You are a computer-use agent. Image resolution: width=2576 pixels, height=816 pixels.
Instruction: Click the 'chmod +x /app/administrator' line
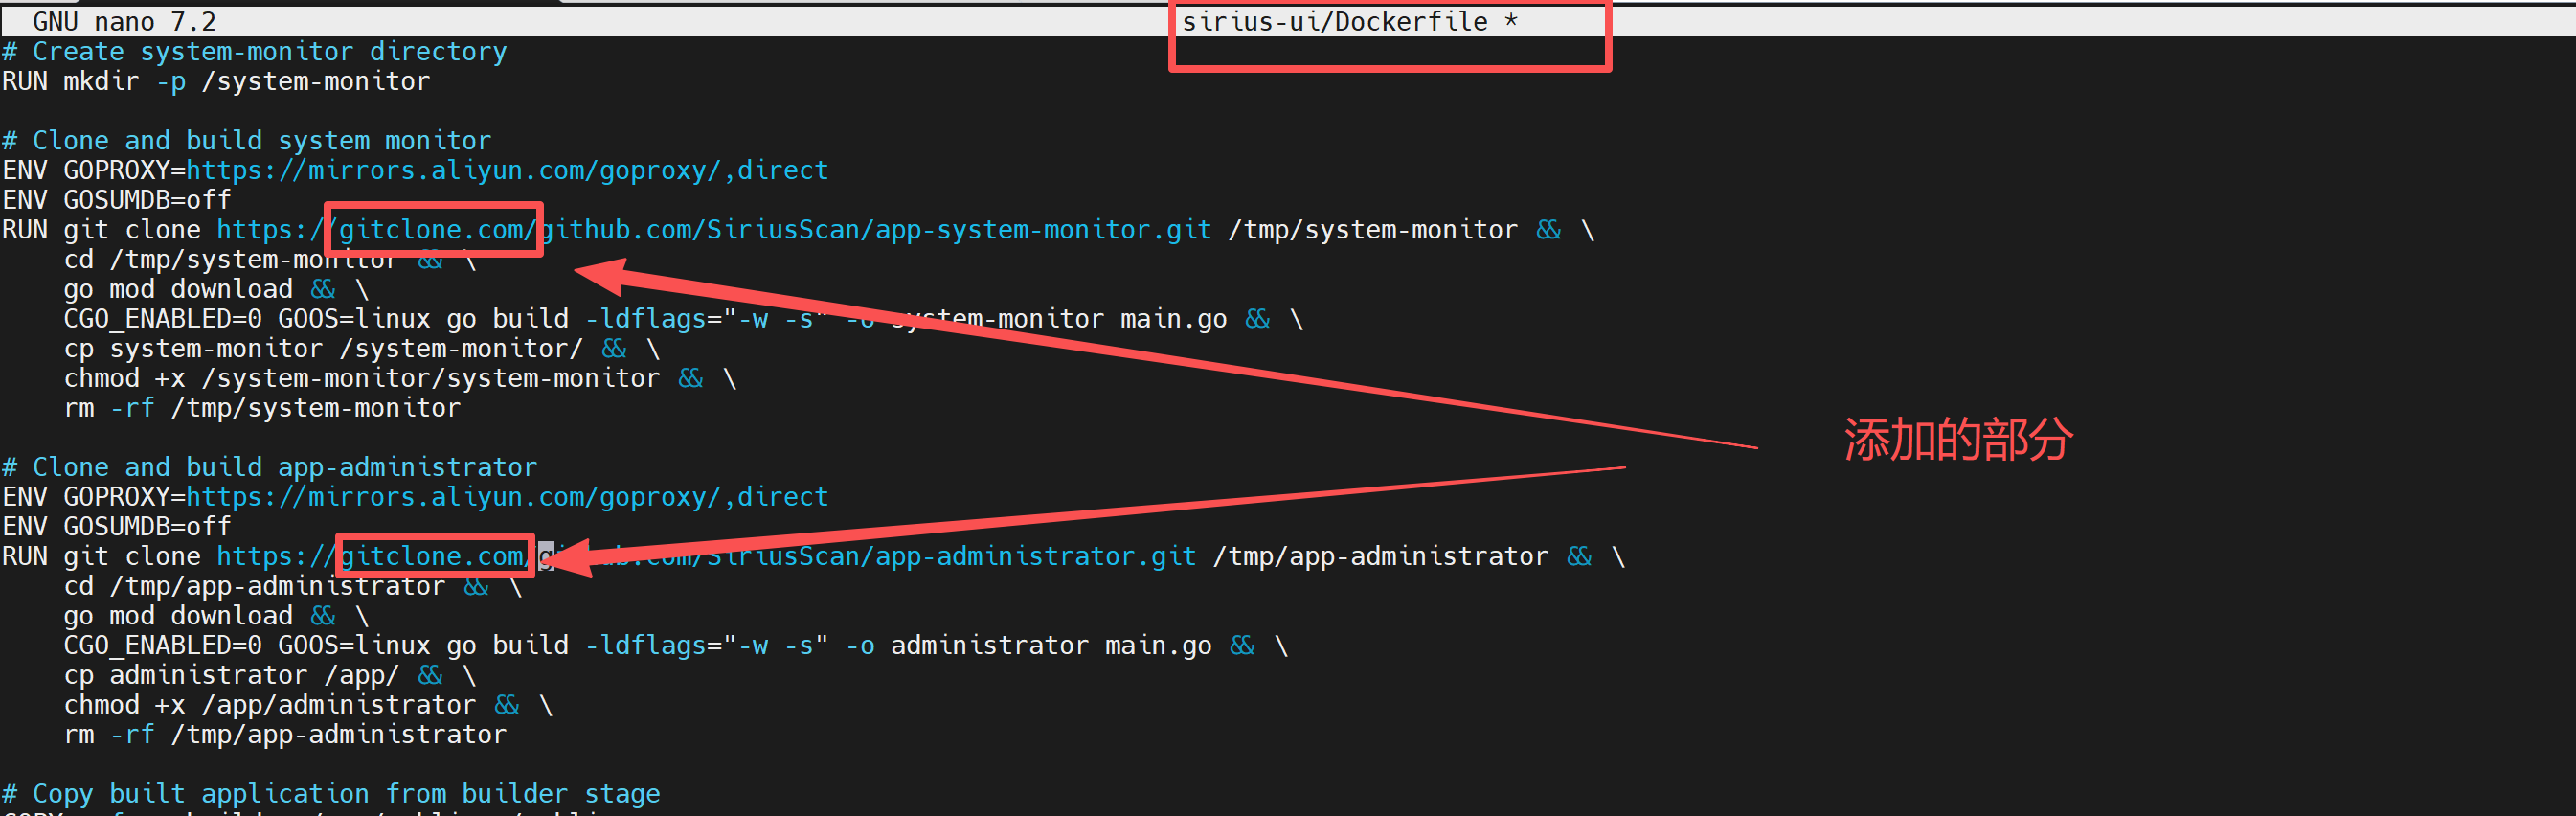point(308,705)
